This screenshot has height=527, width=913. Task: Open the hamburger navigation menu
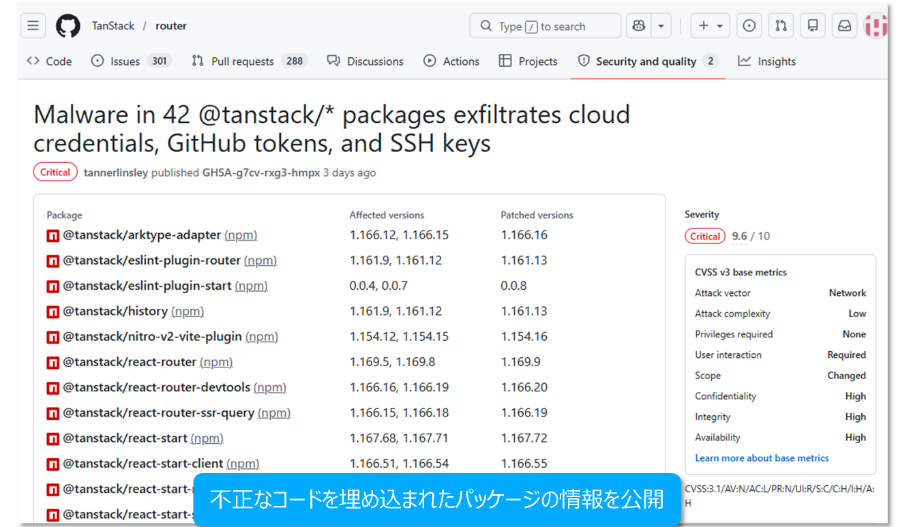[33, 26]
